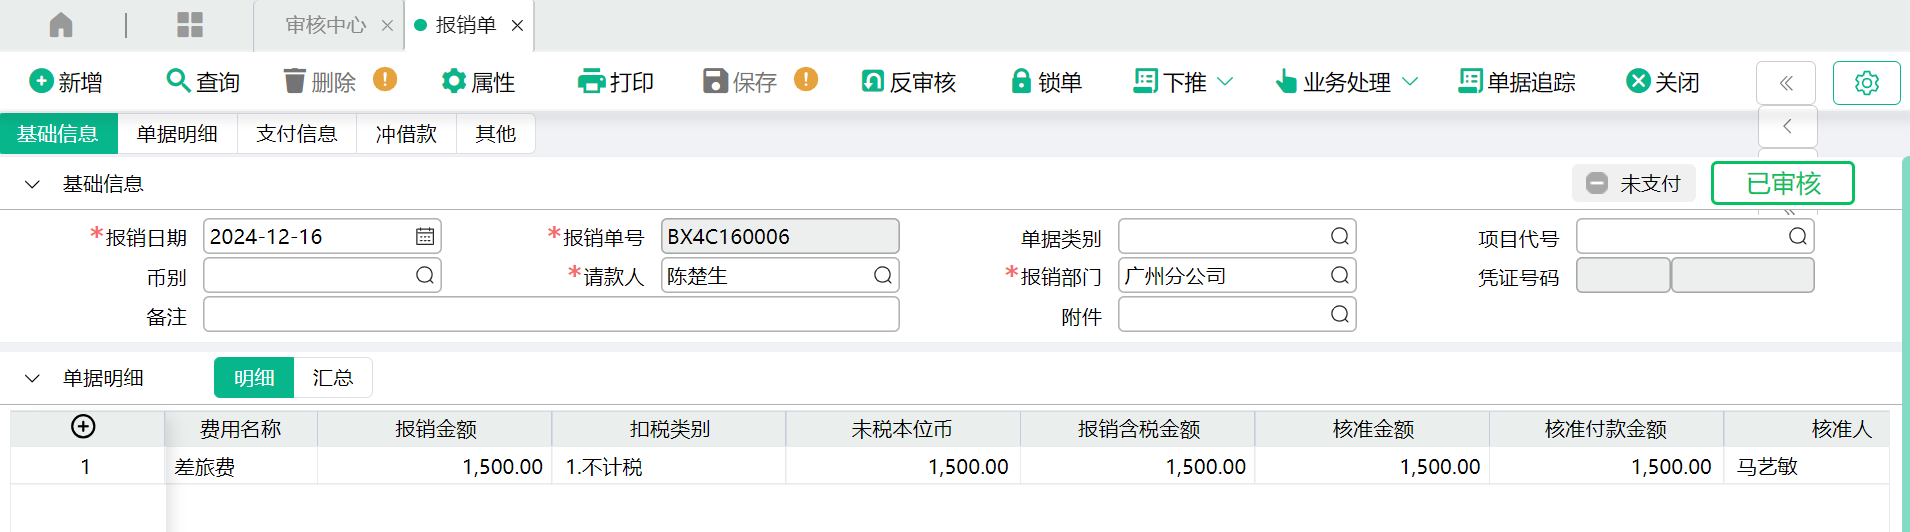The image size is (1910, 532).
Task: Open the settings gear button
Action: pos(1866,83)
